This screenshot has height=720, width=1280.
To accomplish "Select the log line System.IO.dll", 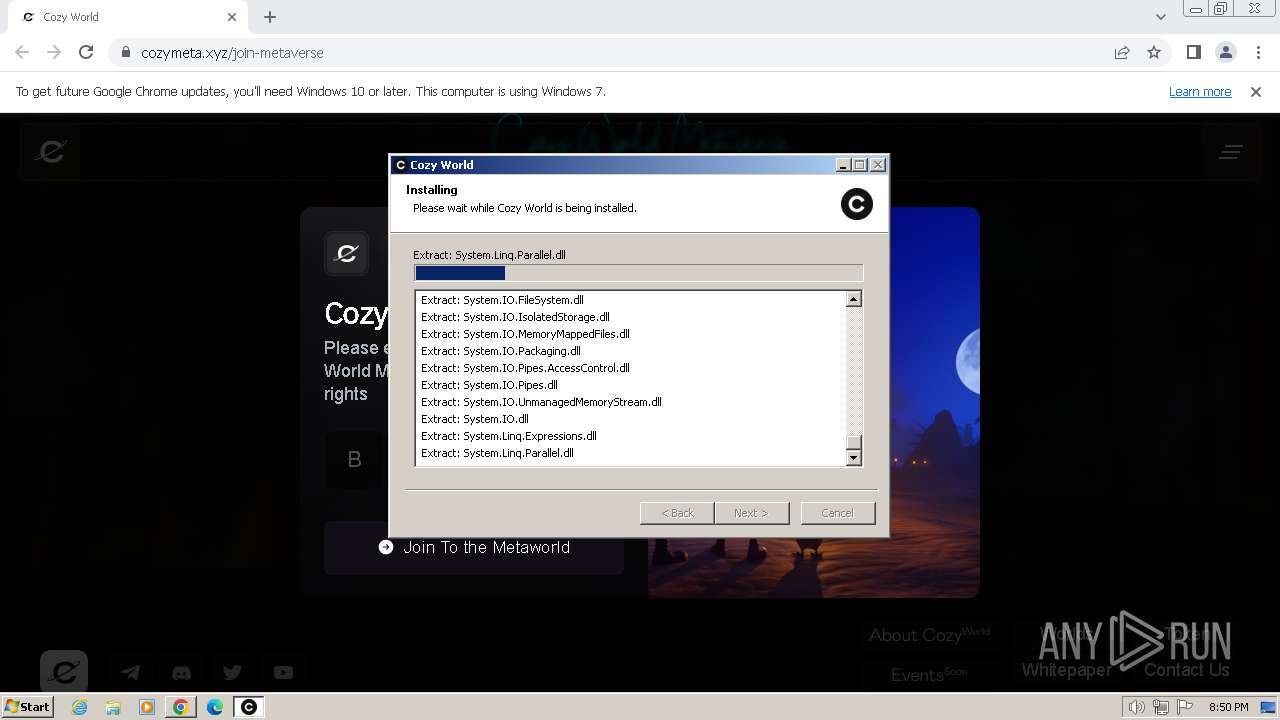I will pos(475,419).
